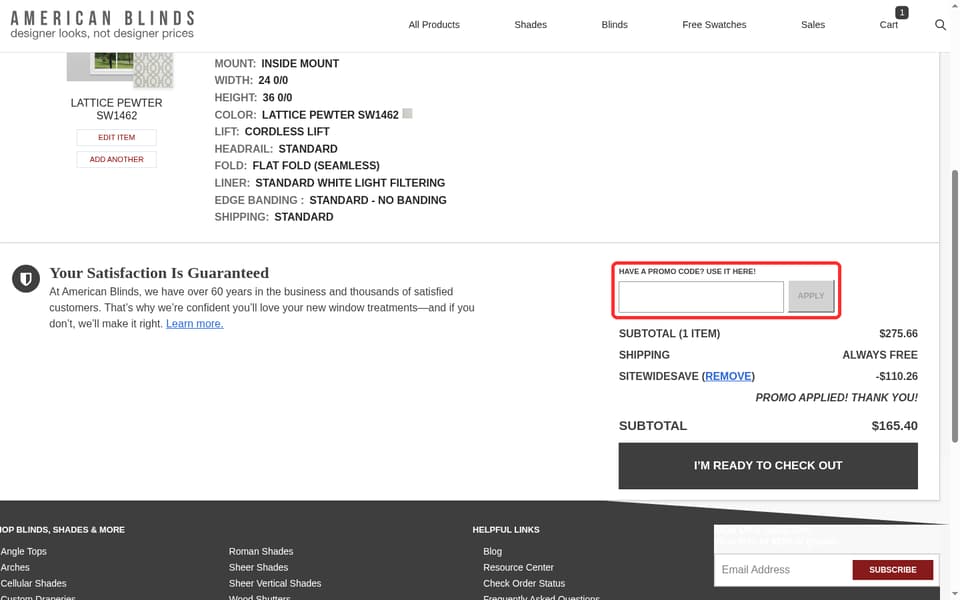Focus the Email Address field

783,569
